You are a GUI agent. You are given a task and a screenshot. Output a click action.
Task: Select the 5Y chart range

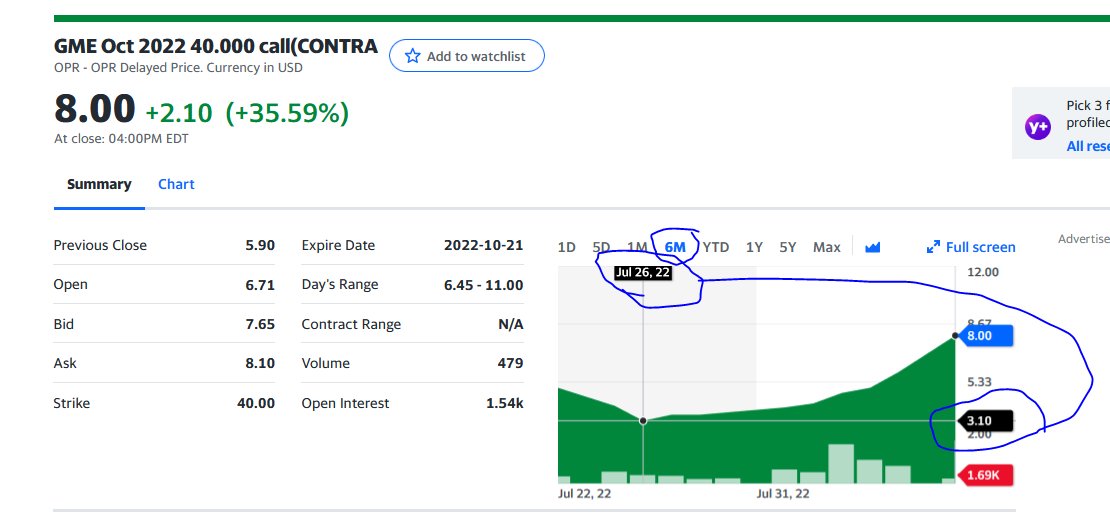coord(788,247)
